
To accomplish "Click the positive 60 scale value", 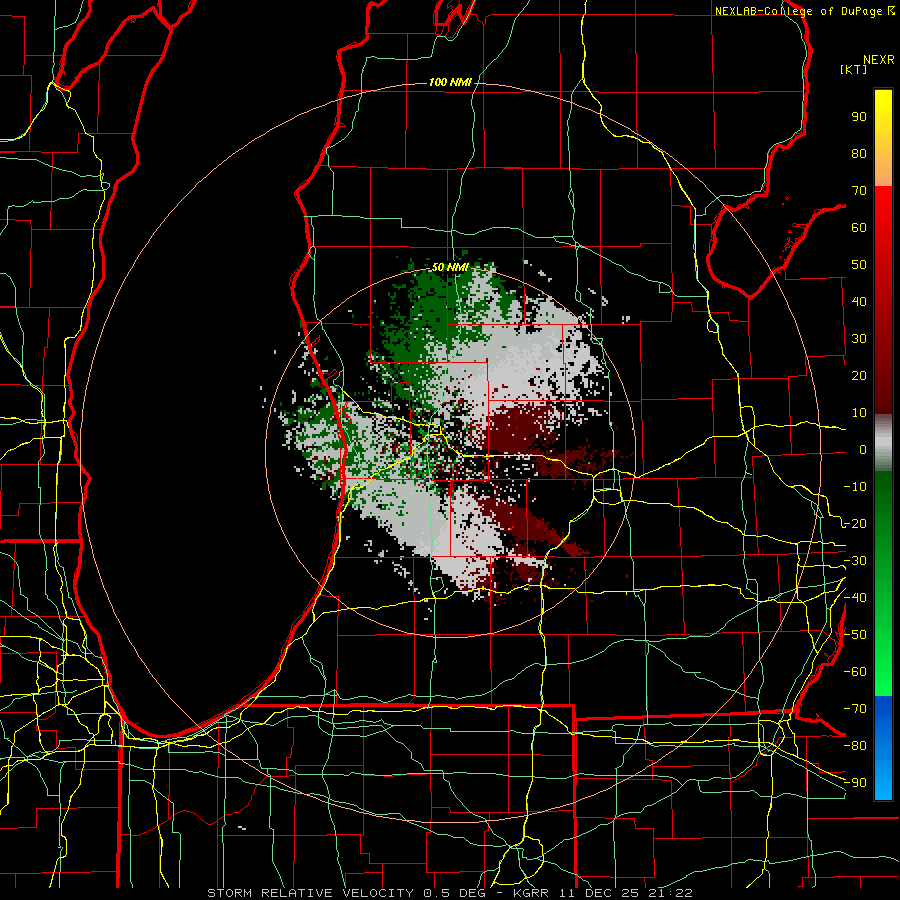I will 859,228.
